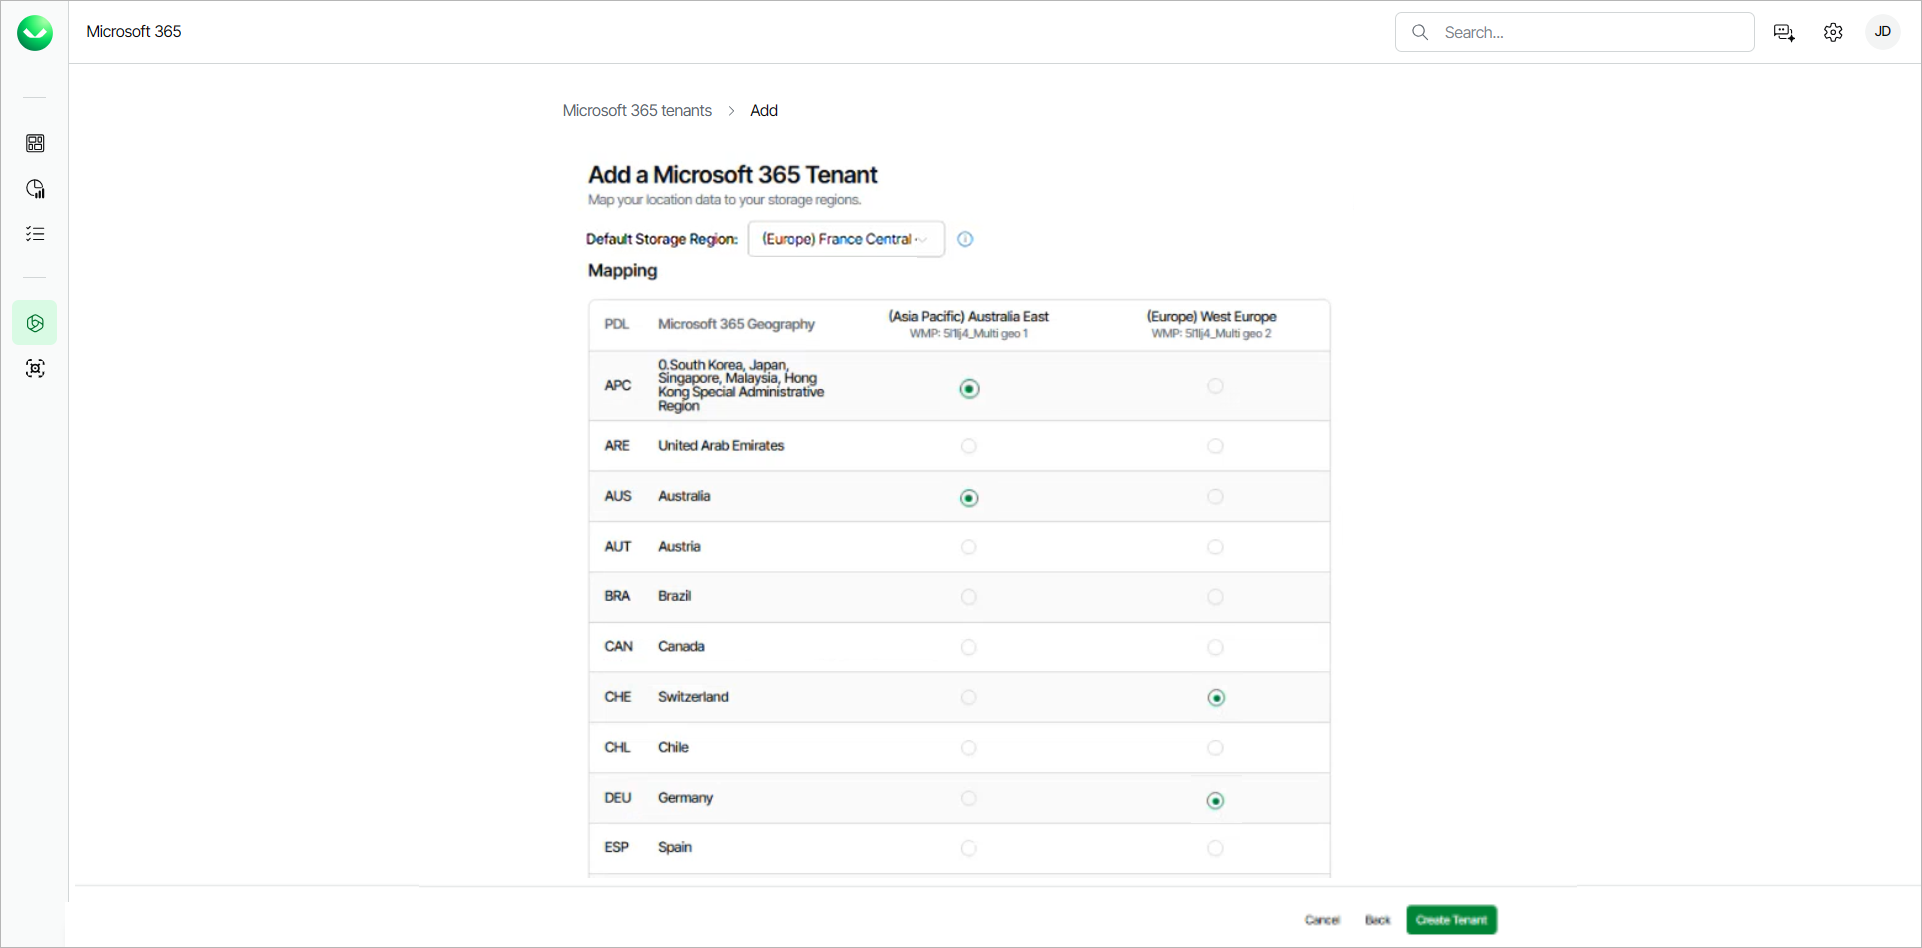Click the PDL column header
Image resolution: width=1922 pixels, height=948 pixels.
617,324
